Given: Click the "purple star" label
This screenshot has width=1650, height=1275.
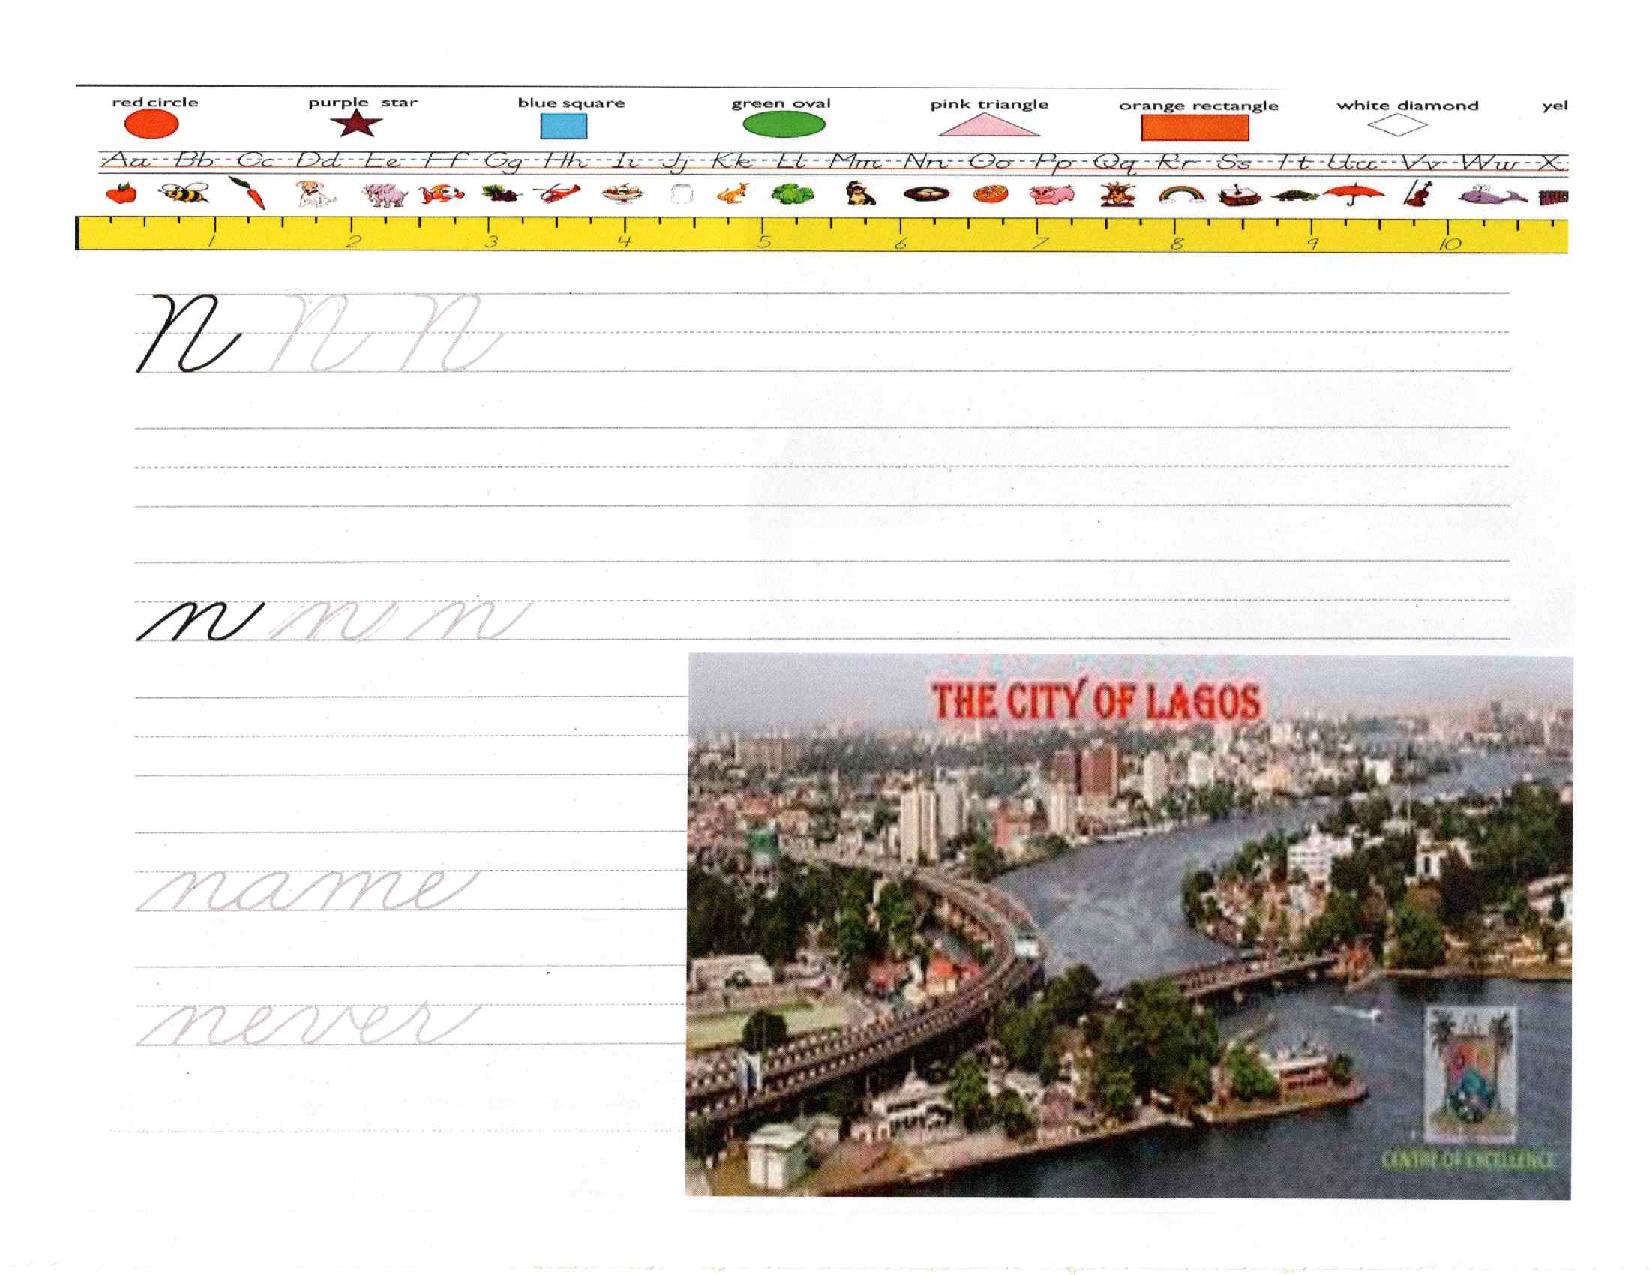Looking at the screenshot, I should tap(363, 102).
